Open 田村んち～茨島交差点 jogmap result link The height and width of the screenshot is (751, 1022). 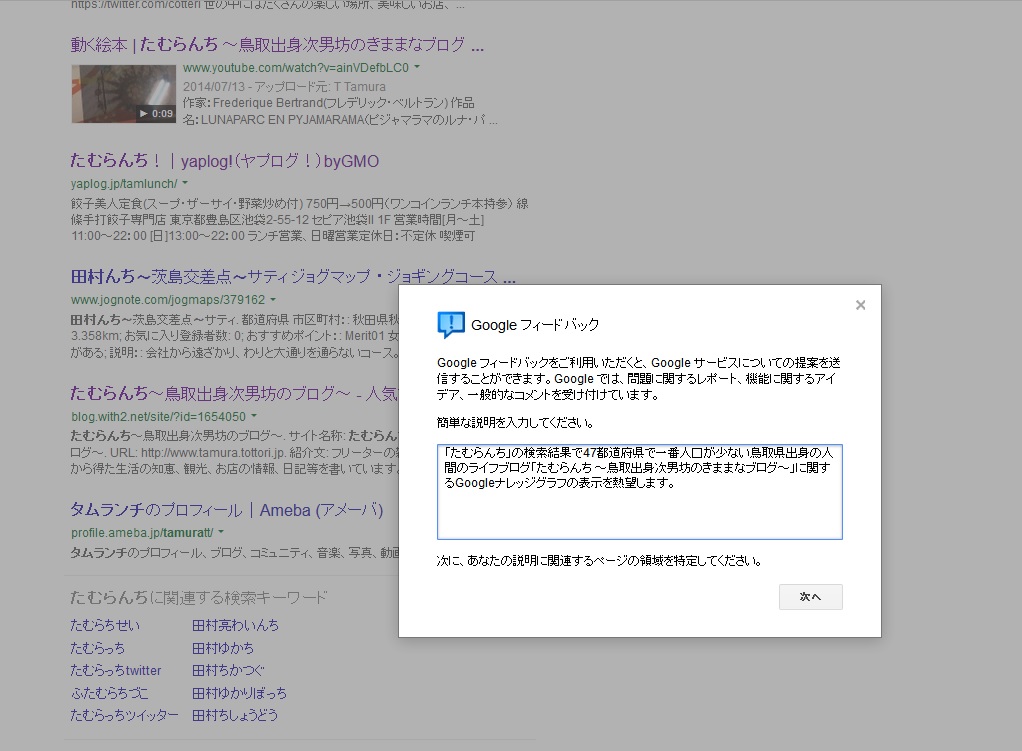tap(293, 276)
